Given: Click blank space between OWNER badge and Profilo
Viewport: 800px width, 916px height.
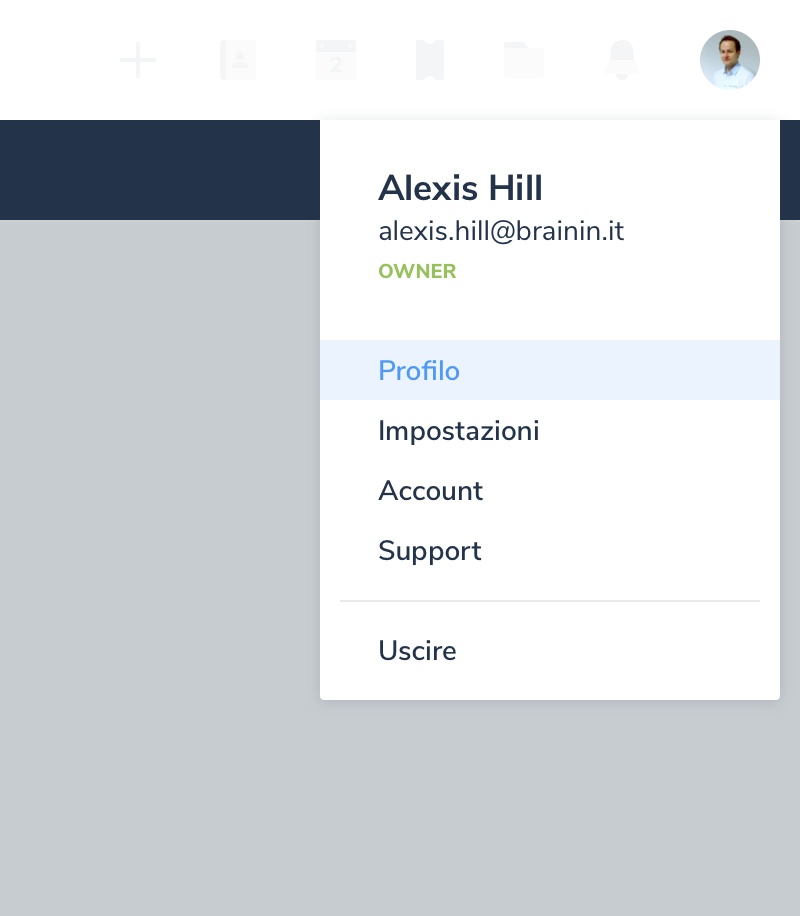Looking at the screenshot, I should tap(550, 312).
